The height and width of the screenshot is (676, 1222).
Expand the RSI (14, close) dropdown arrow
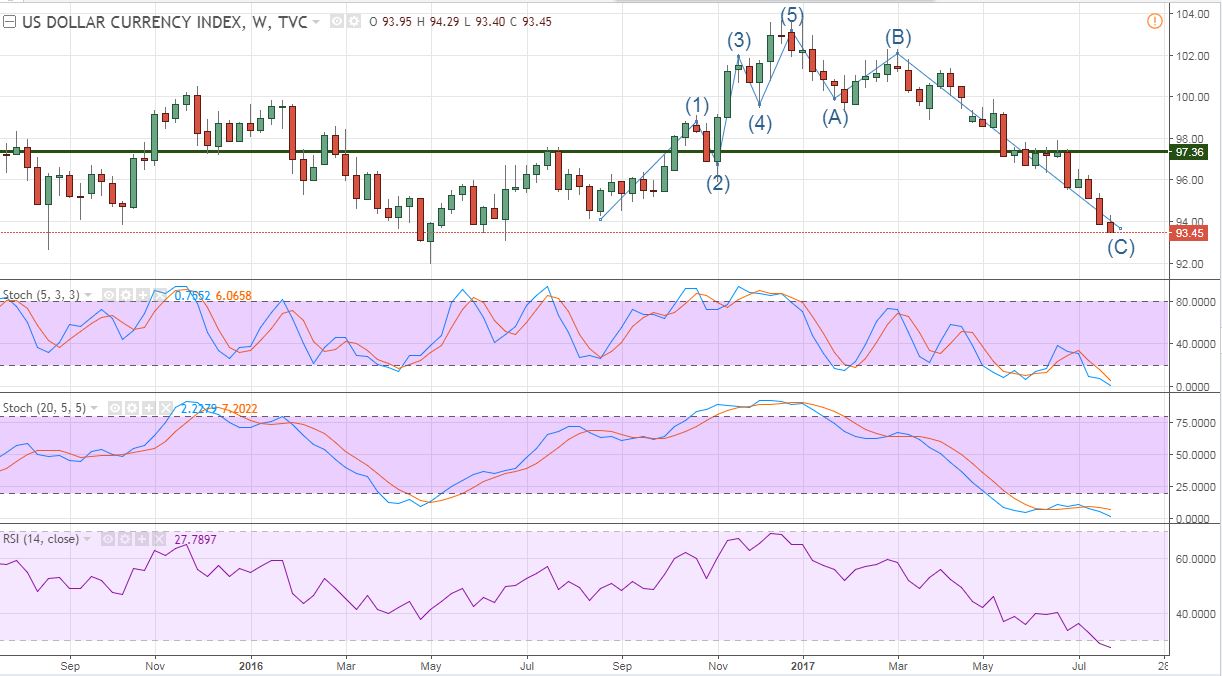(x=86, y=539)
